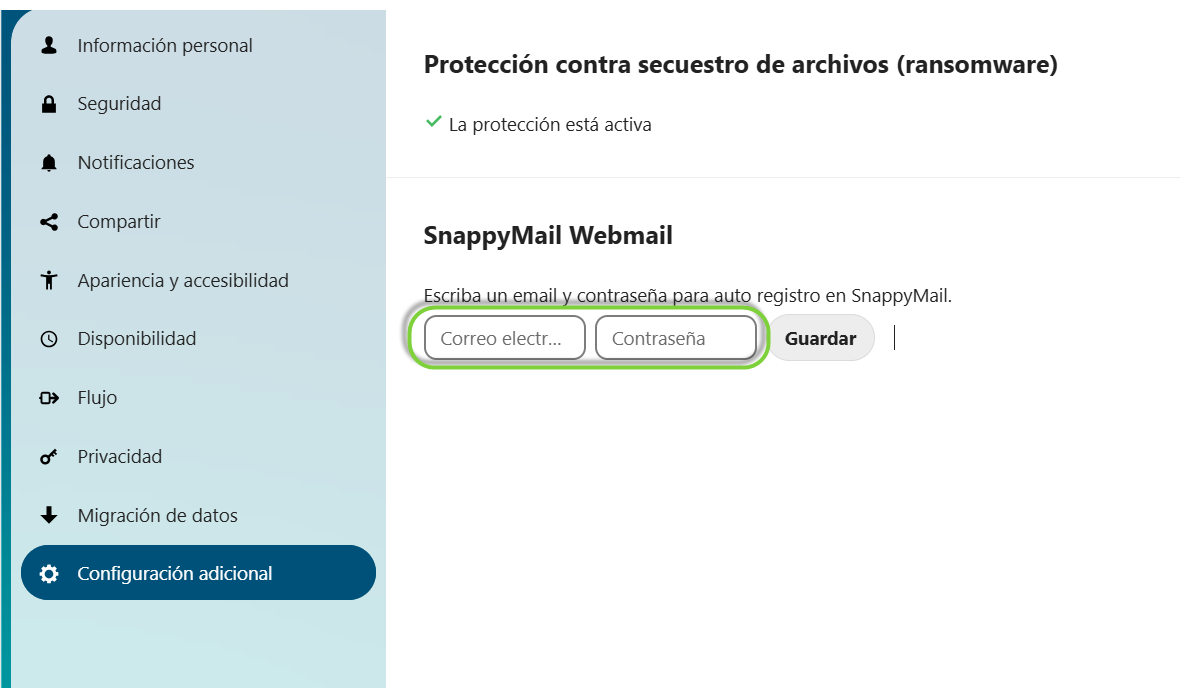
Task: Click the Flujo arrow icon
Action: (x=49, y=398)
